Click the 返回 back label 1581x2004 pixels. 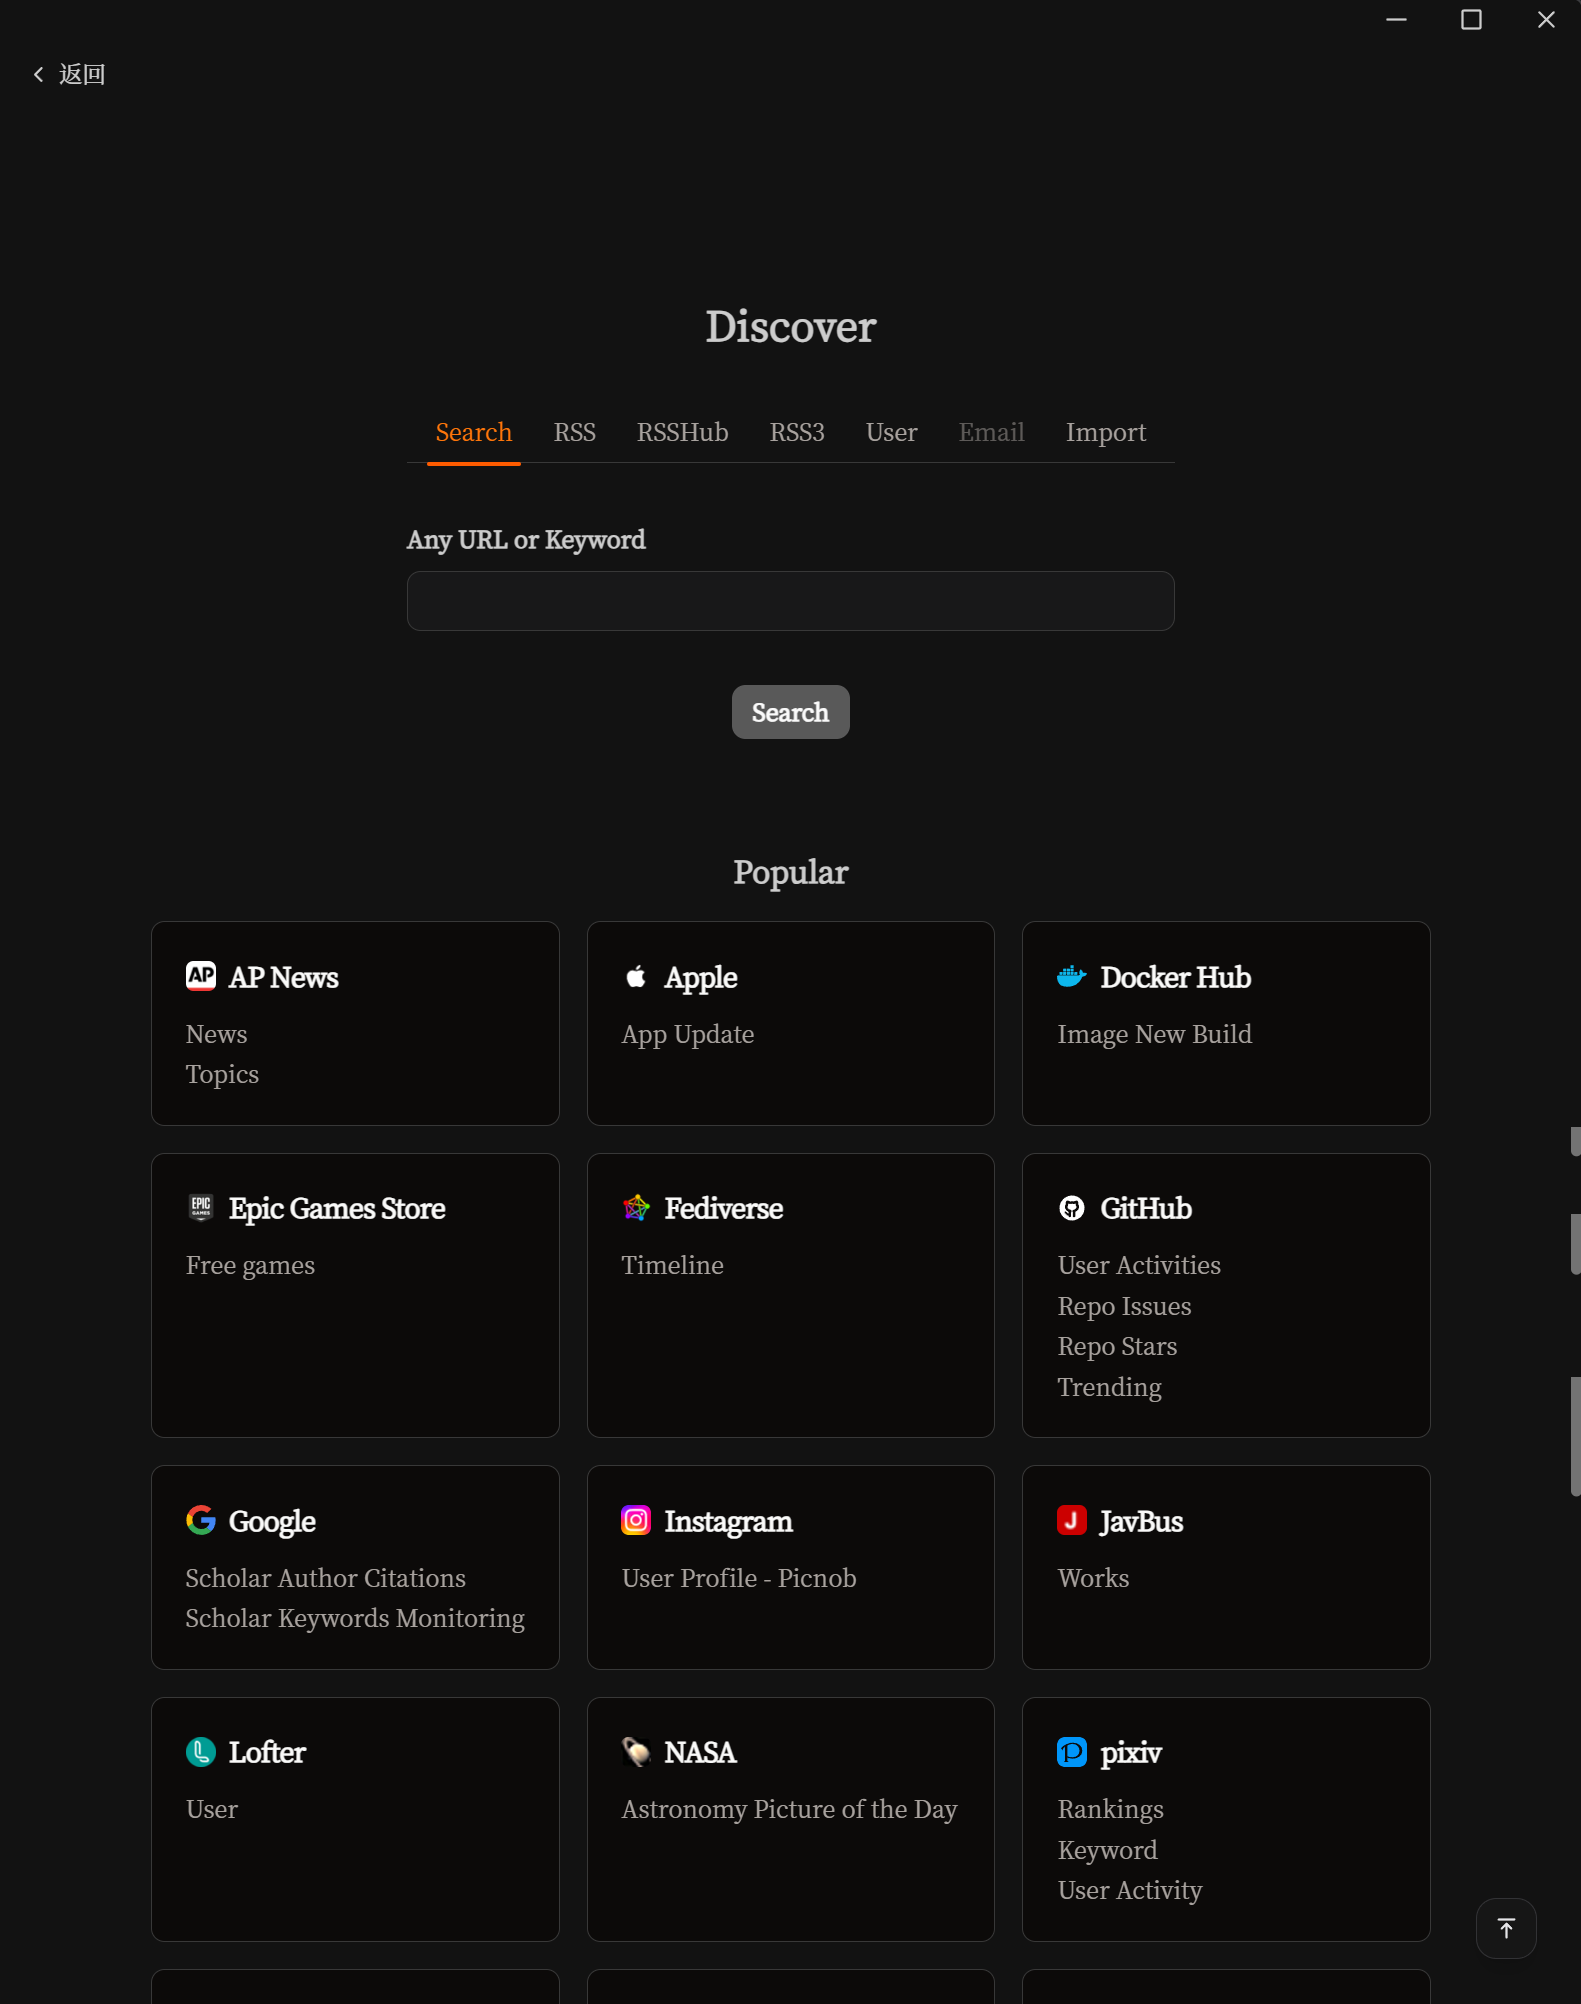click(82, 74)
